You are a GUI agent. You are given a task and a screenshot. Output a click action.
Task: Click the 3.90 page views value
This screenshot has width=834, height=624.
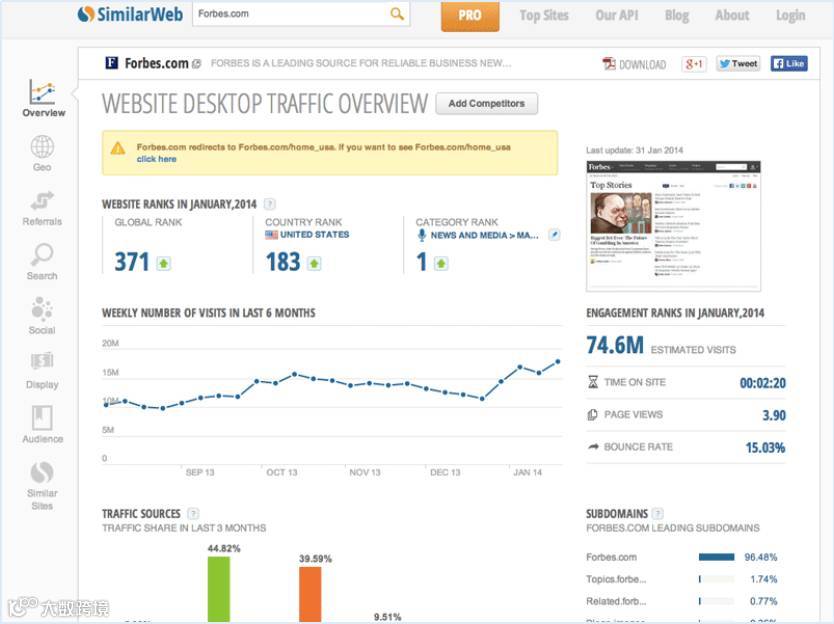pyautogui.click(x=774, y=415)
